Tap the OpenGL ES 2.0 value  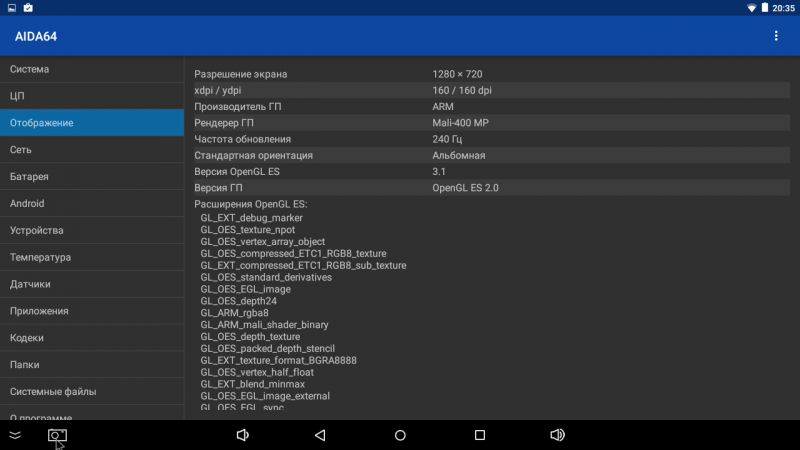coord(465,188)
